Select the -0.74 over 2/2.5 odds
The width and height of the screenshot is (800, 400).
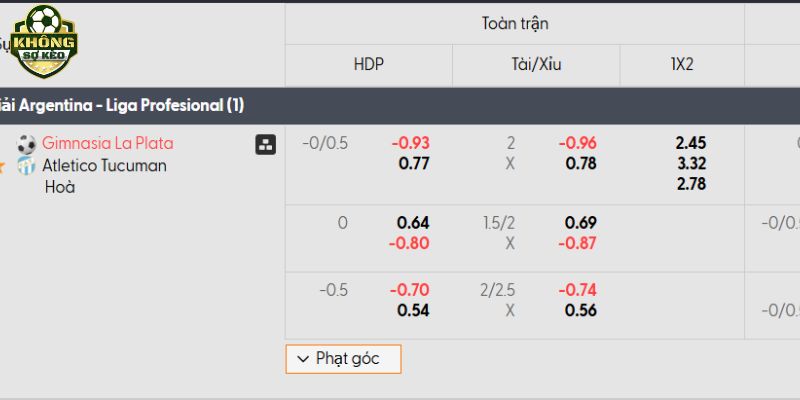[578, 290]
